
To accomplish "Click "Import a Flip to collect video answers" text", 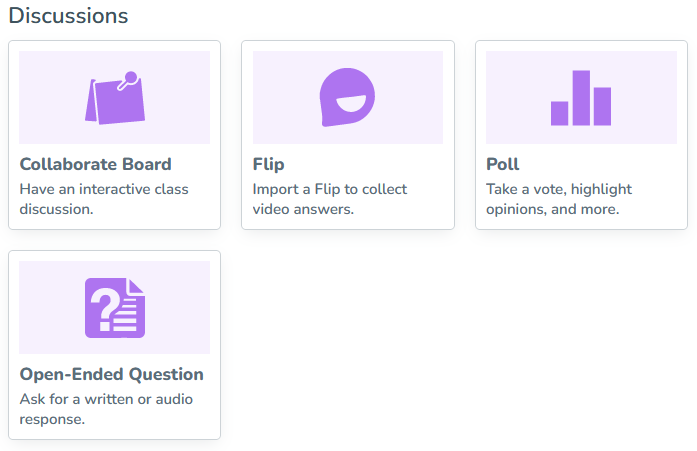I will click(x=330, y=199).
